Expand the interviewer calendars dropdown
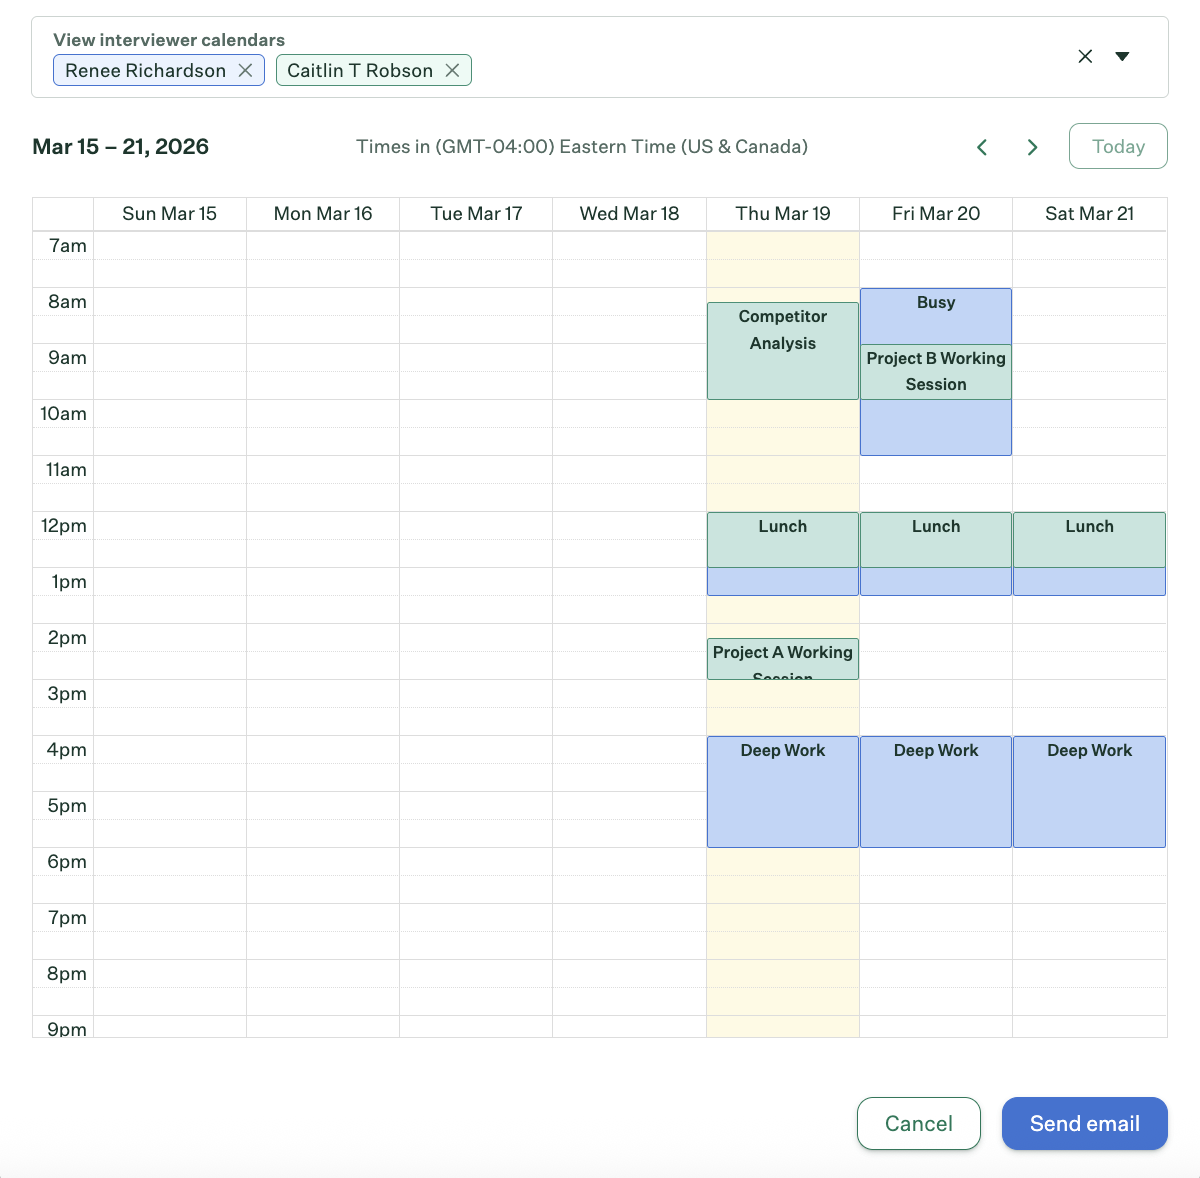1200x1178 pixels. tap(1122, 57)
